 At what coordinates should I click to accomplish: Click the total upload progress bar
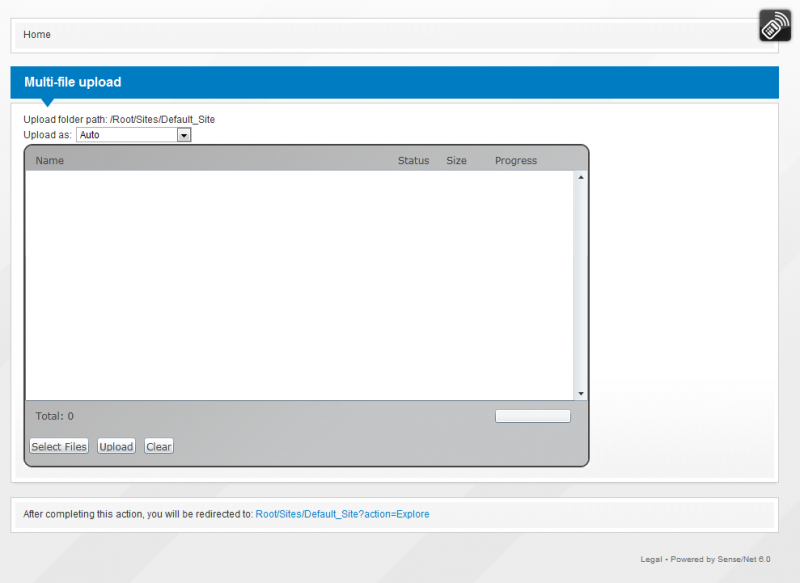pos(533,416)
